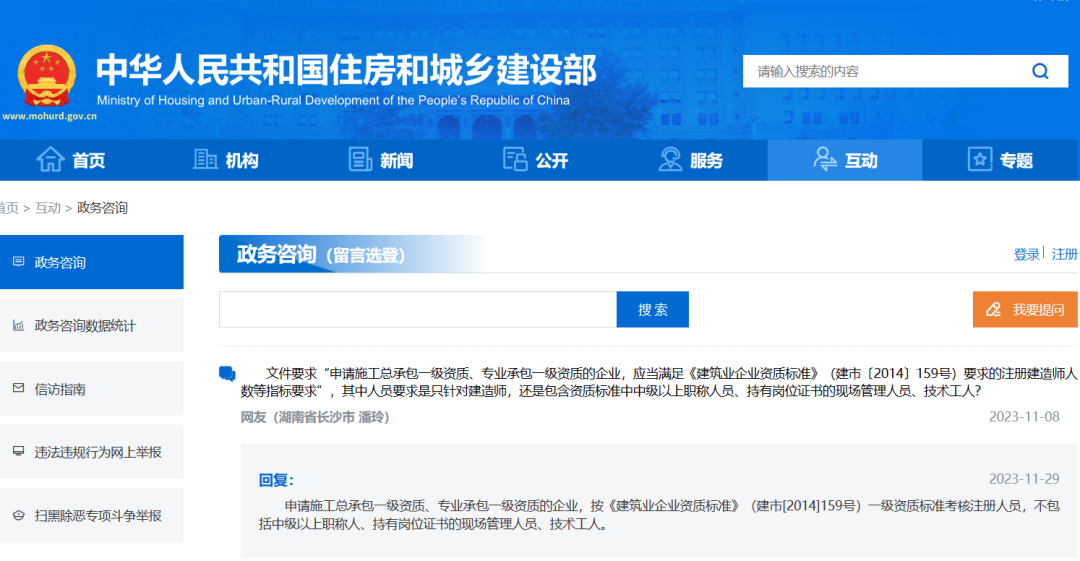This screenshot has height=561, width=1080.
Task: Open the 公开 navigation tab
Action: tap(536, 160)
